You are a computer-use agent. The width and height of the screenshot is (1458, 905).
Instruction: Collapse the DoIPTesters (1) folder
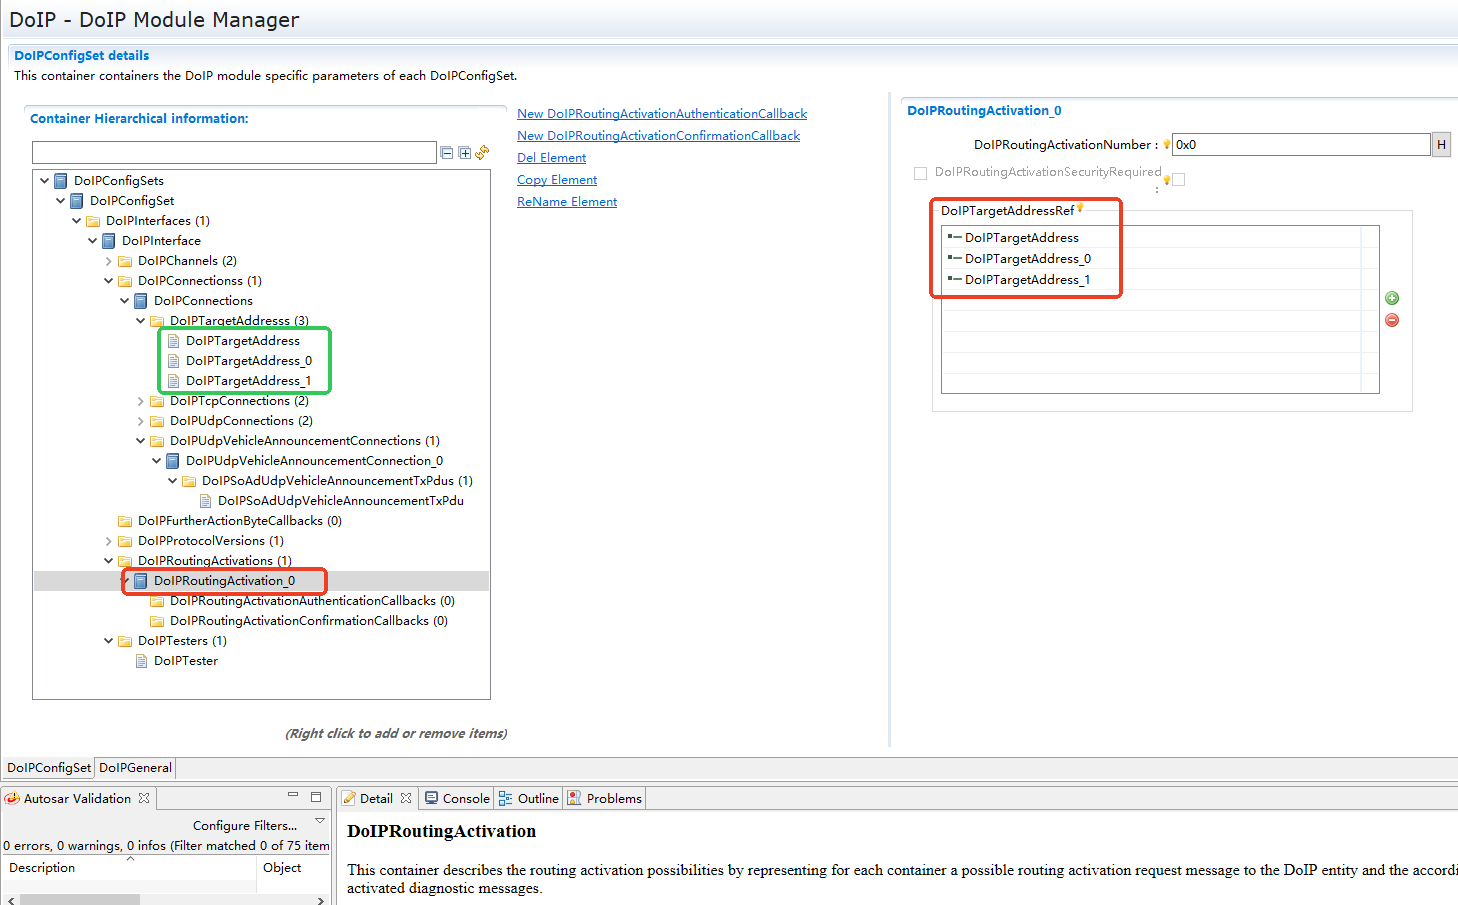point(109,641)
